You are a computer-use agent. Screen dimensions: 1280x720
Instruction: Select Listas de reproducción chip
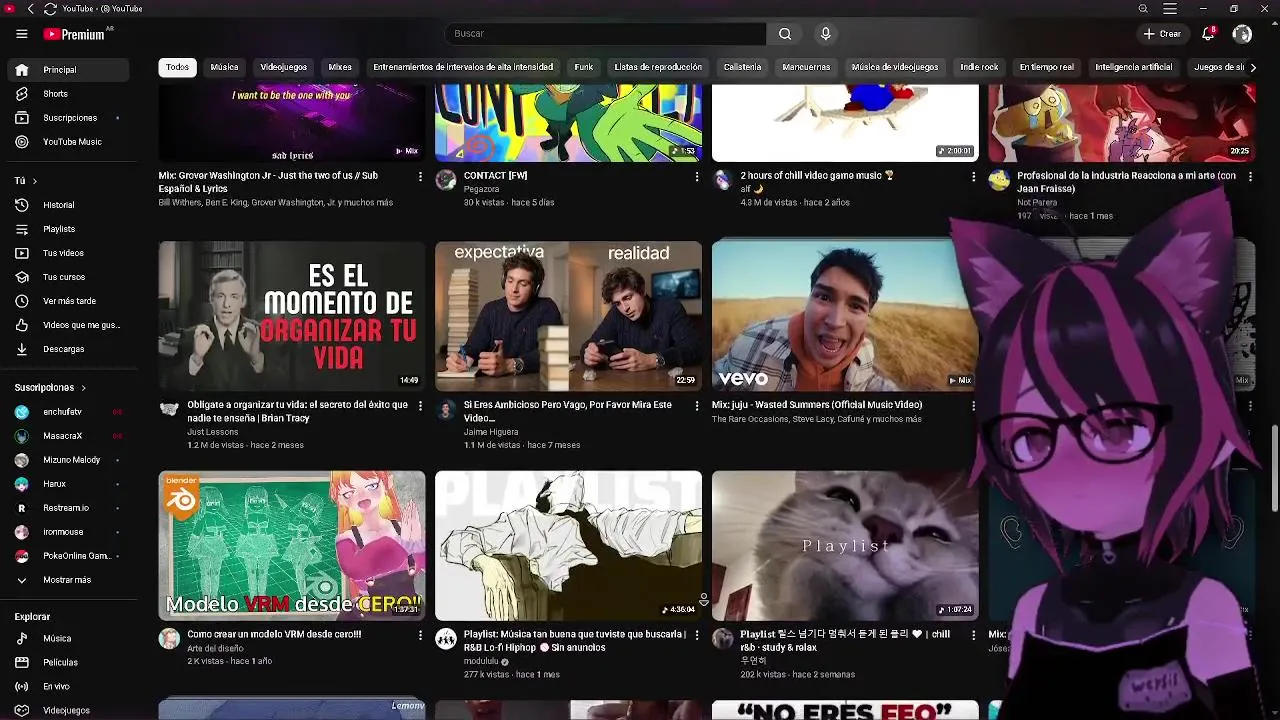point(658,67)
